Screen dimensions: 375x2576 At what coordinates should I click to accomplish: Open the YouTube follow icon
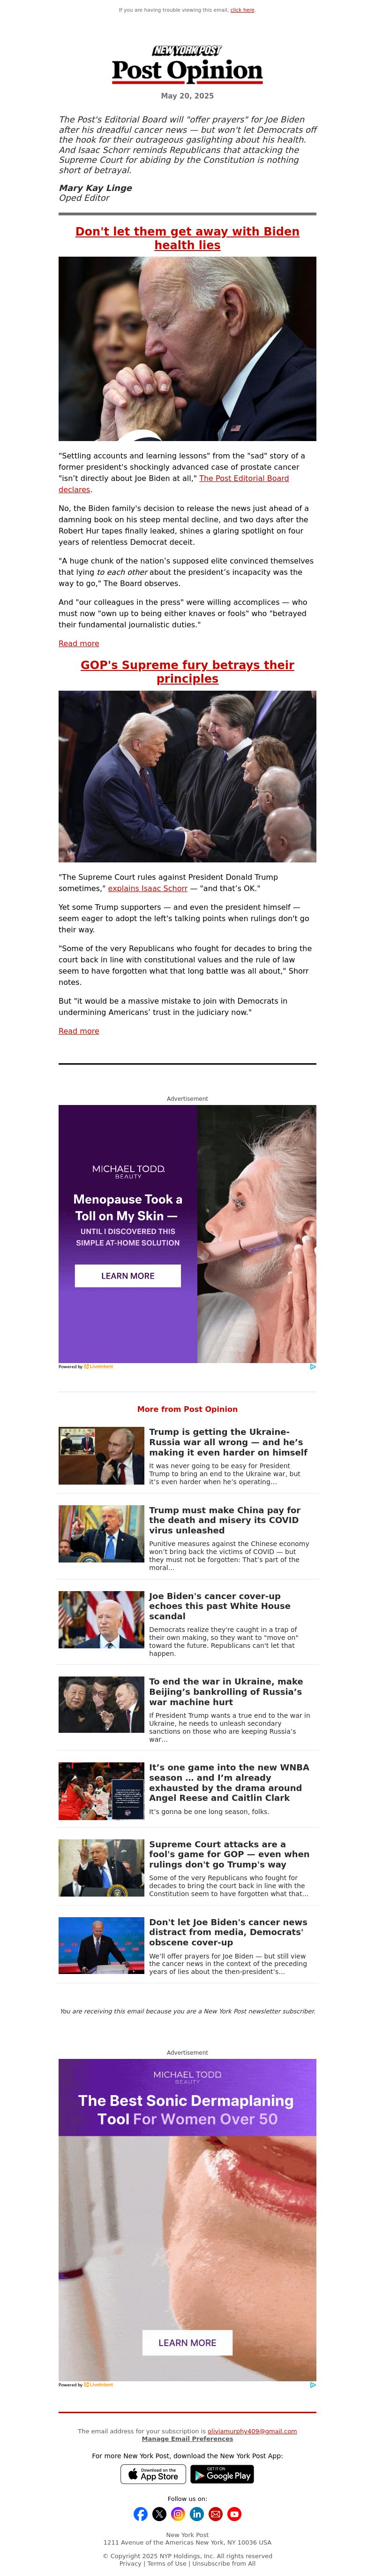point(234,2514)
